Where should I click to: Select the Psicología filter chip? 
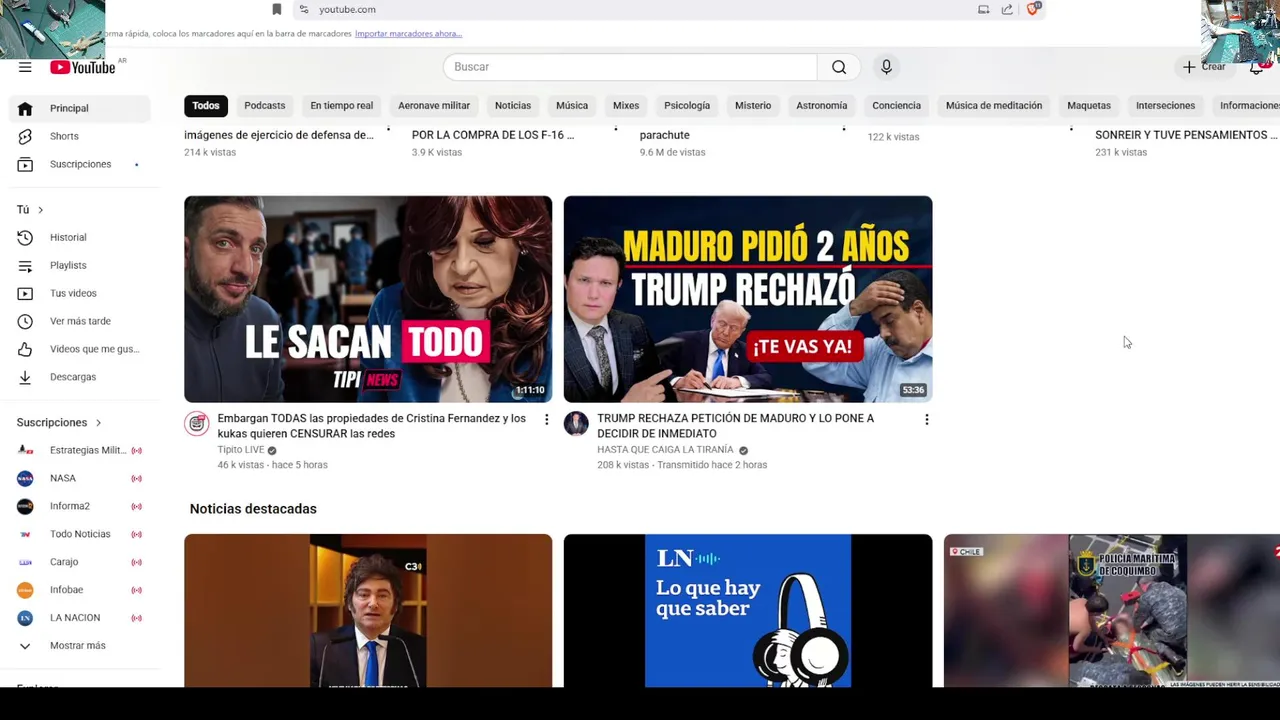pos(687,105)
